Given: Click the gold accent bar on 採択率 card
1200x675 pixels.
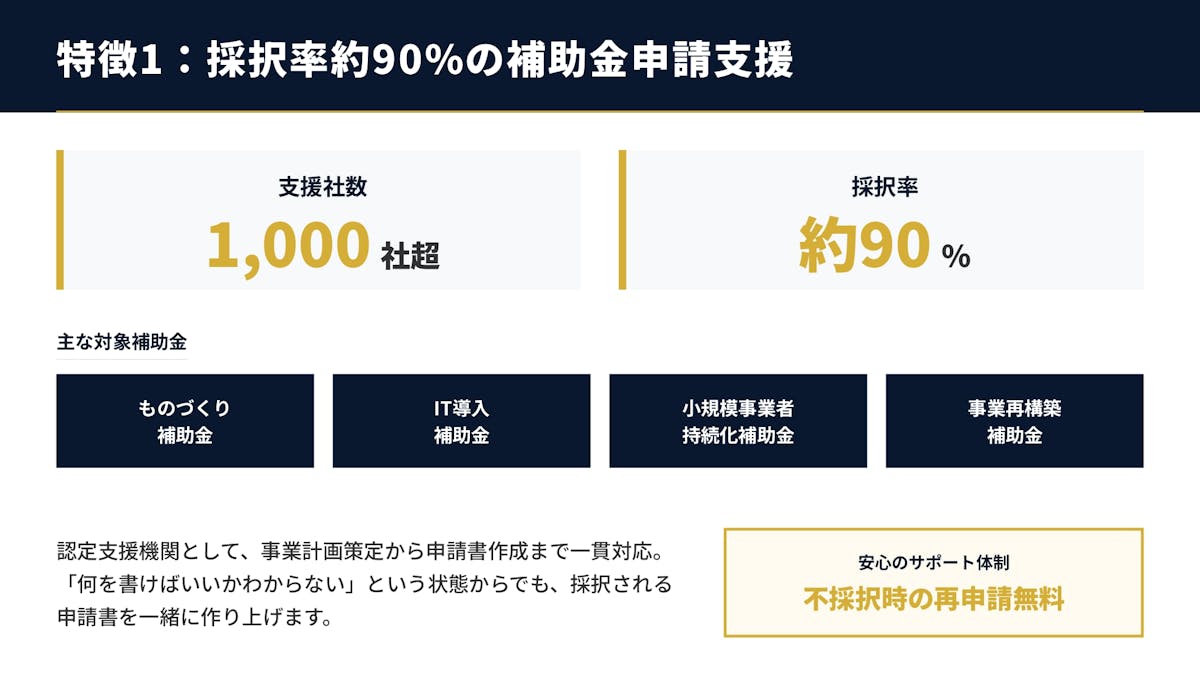Looking at the screenshot, I should pyautogui.click(x=622, y=220).
